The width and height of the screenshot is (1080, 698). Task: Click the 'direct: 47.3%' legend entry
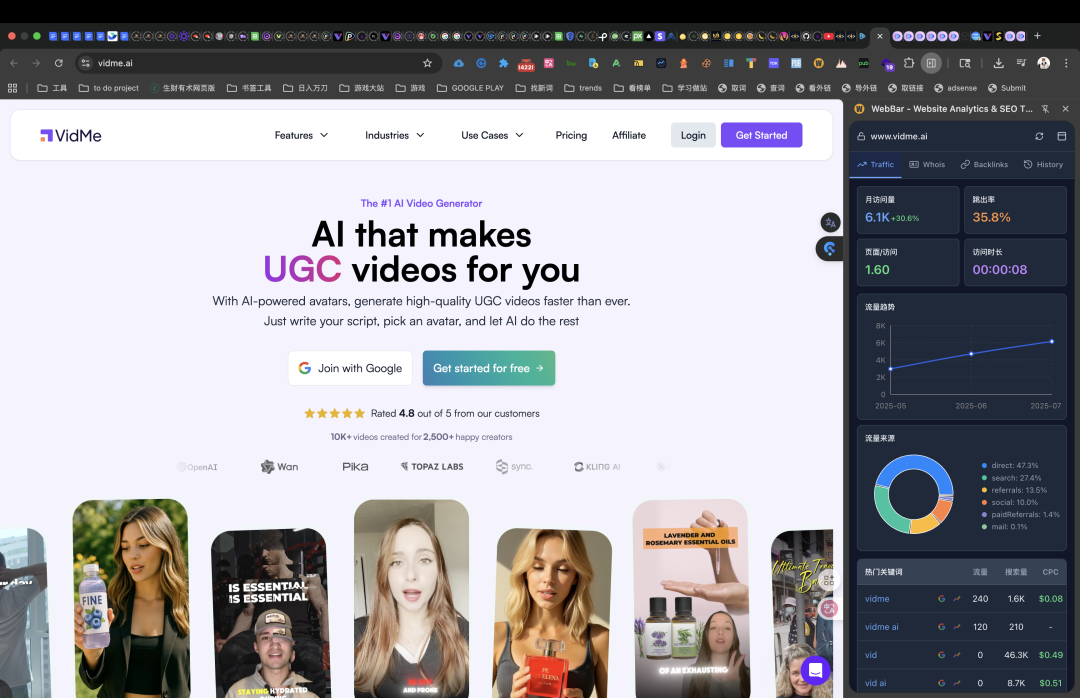pos(1010,466)
